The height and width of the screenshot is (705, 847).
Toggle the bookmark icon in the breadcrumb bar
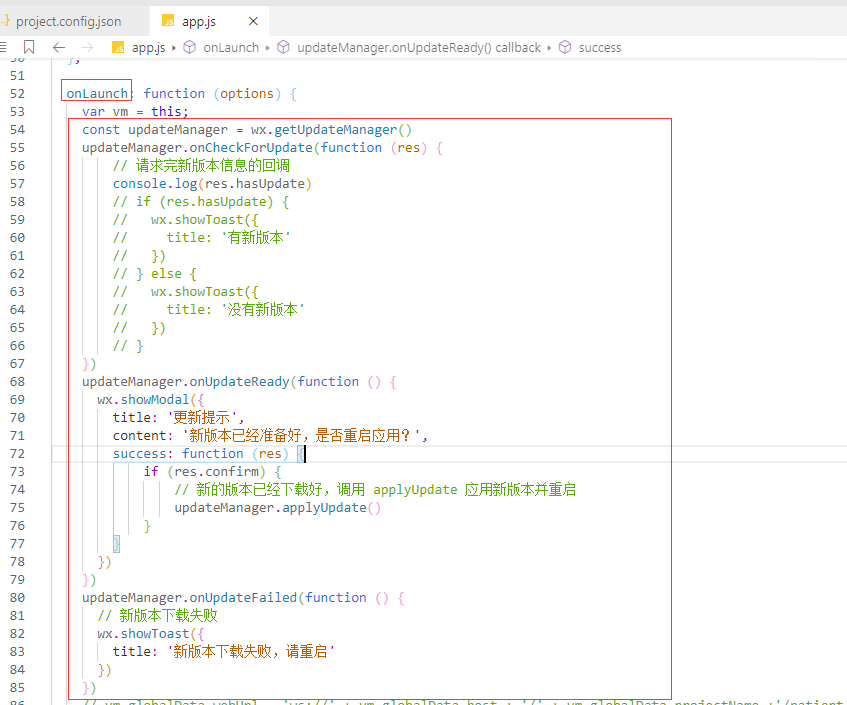pyautogui.click(x=29, y=48)
